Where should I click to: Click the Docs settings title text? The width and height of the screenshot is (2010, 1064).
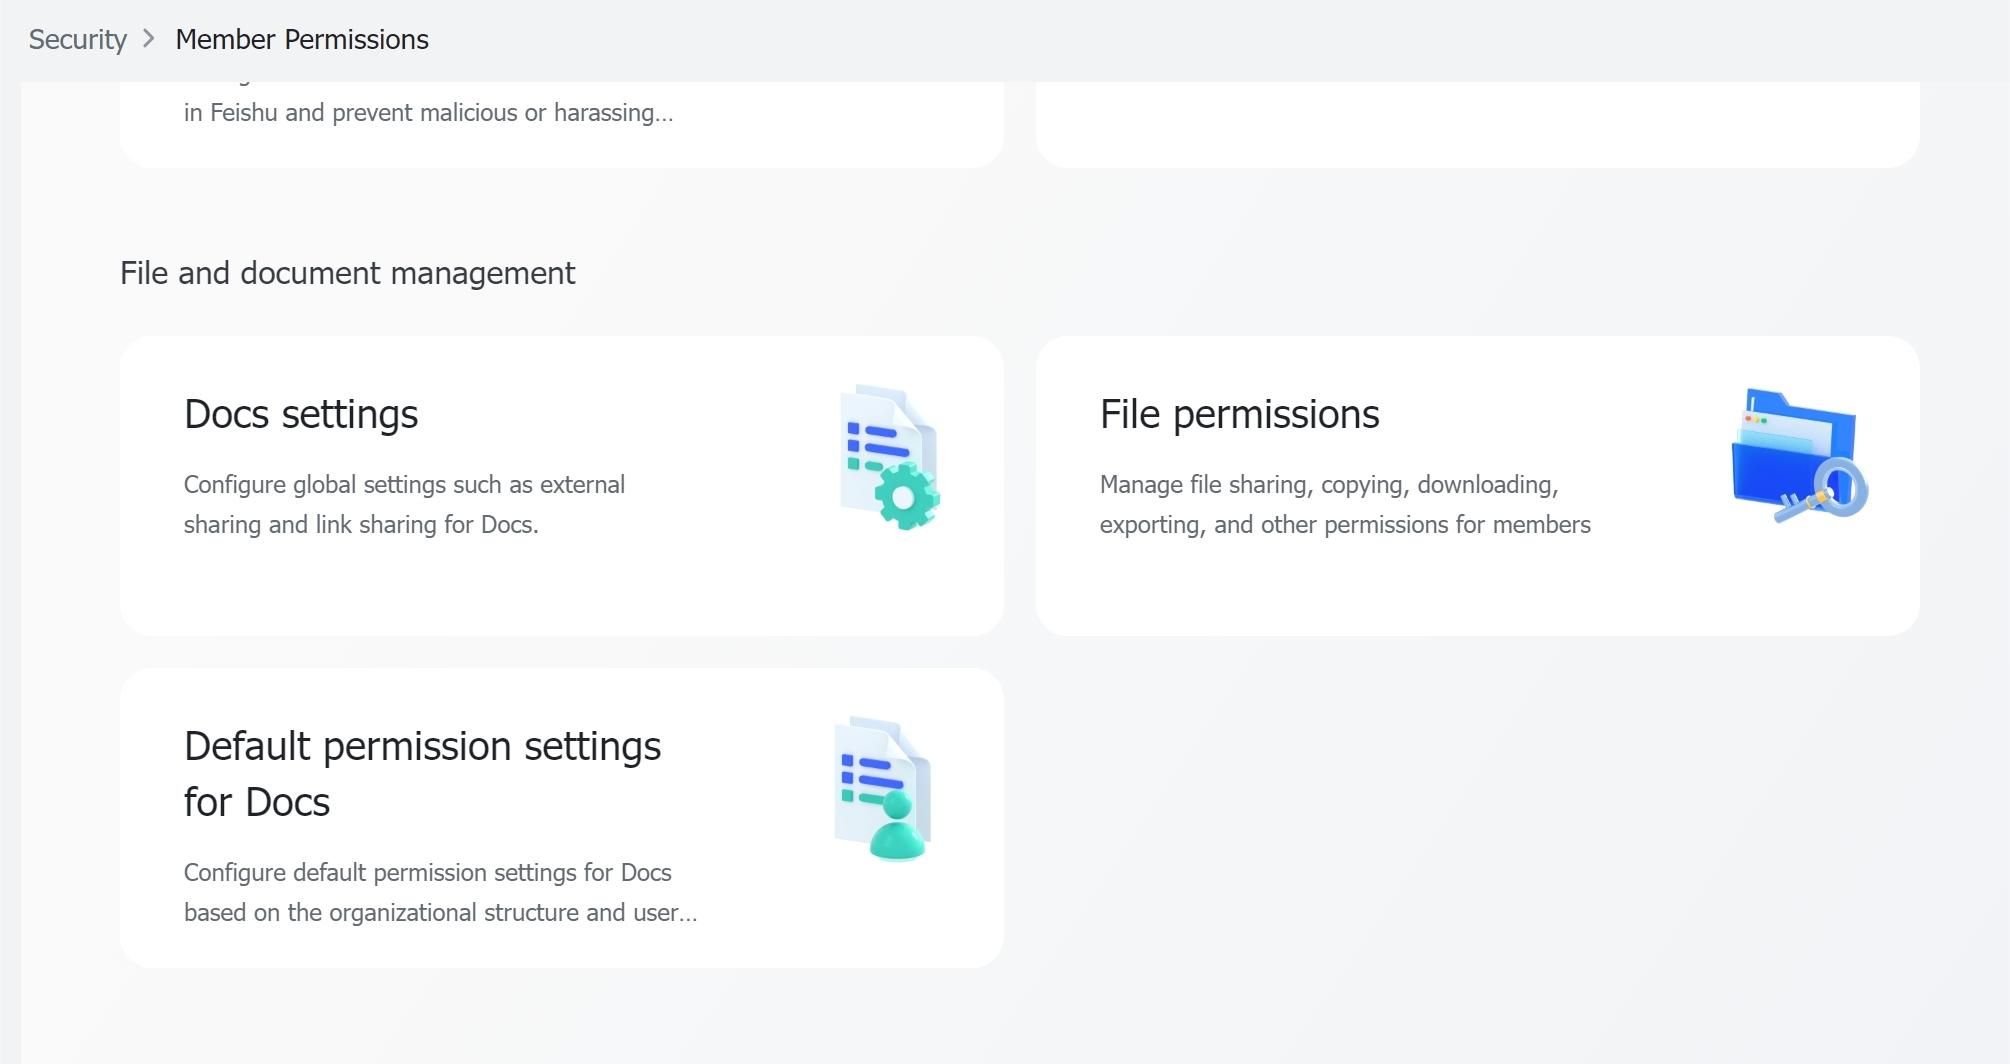click(301, 414)
